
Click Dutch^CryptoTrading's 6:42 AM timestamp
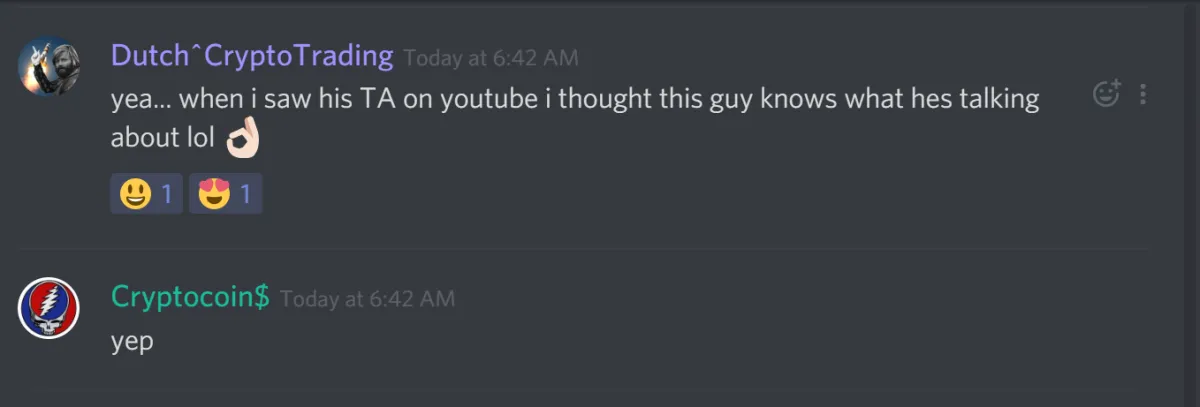[491, 58]
